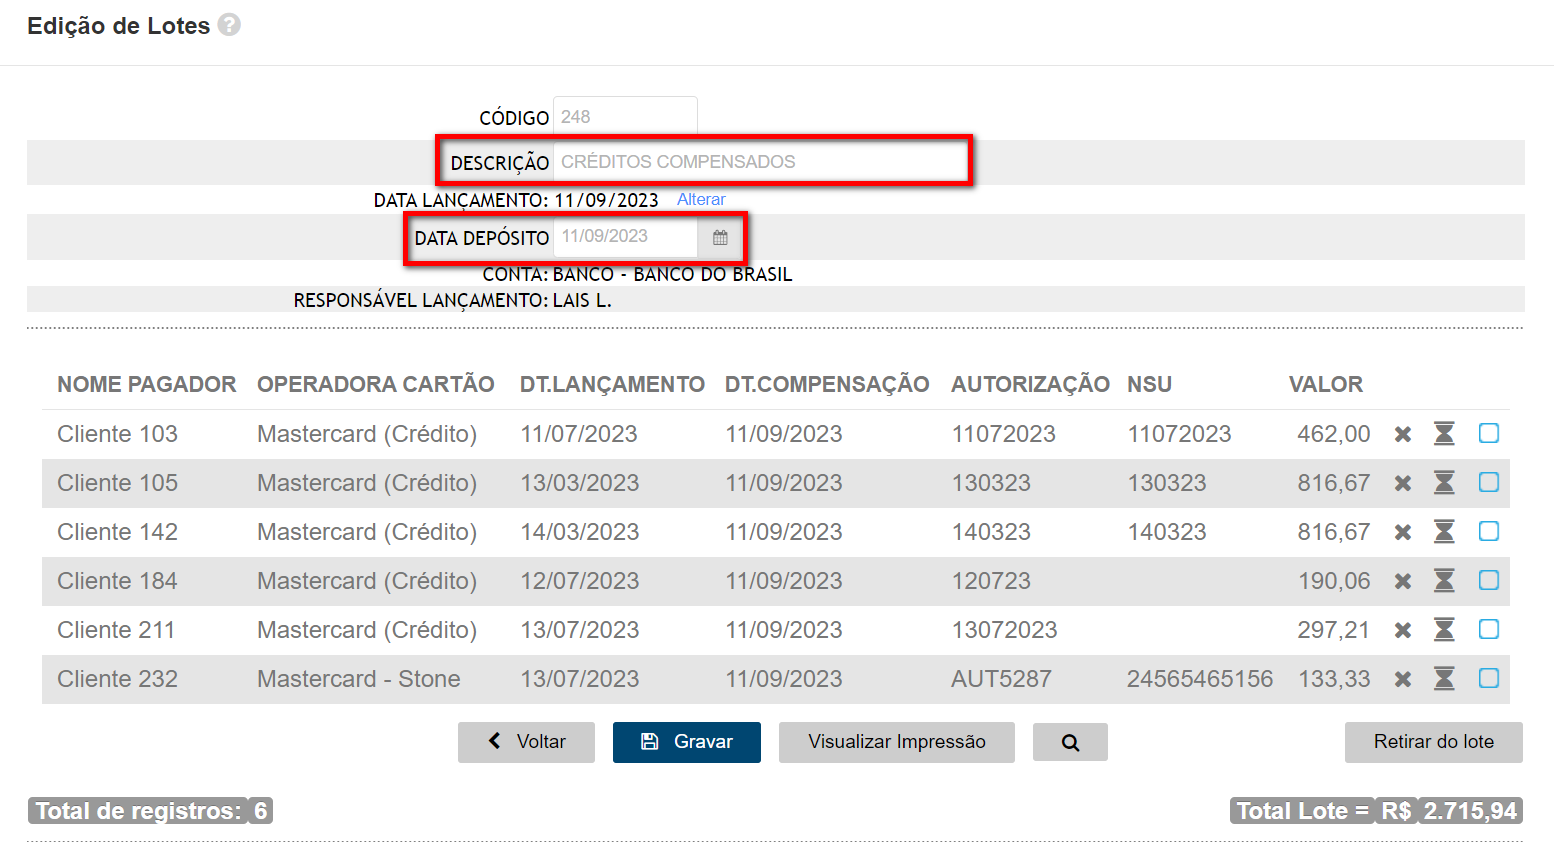1554x855 pixels.
Task: Click the Retirar do lote button
Action: point(1433,742)
